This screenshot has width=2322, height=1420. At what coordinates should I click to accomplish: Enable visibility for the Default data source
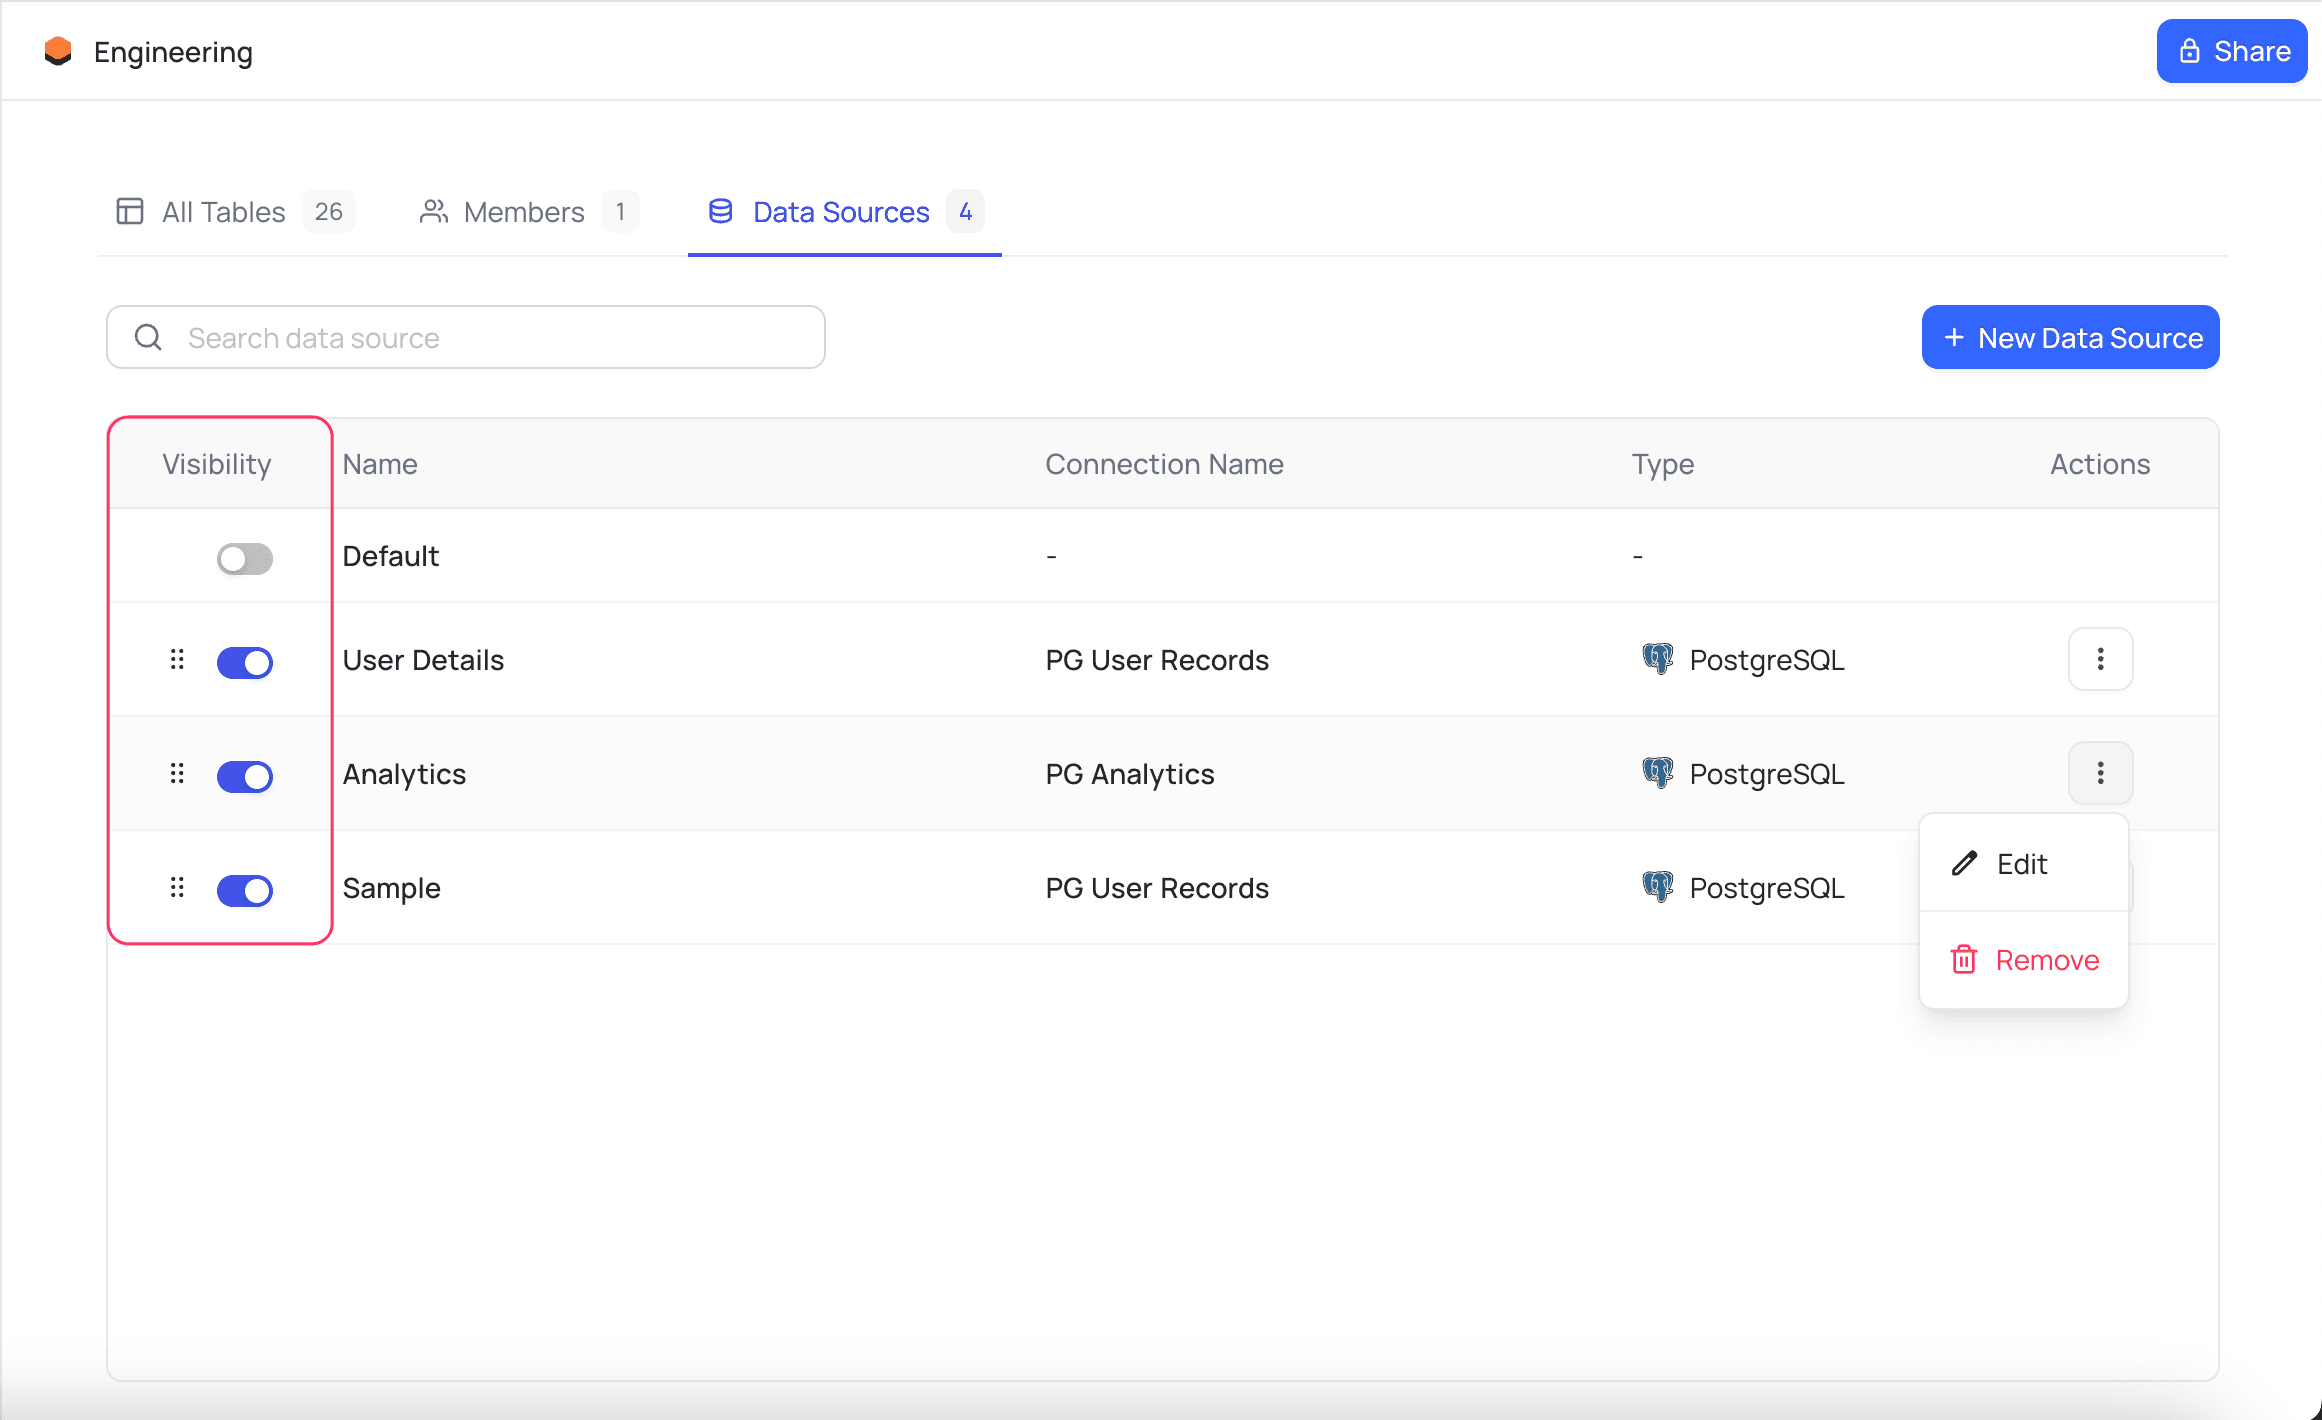coord(244,558)
